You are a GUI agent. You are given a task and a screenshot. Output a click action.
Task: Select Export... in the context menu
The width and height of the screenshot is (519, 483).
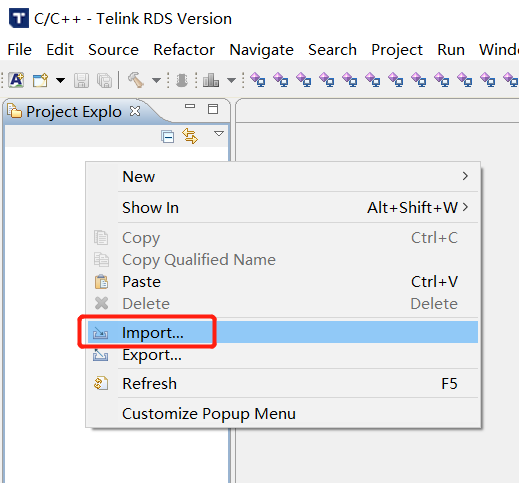click(283, 355)
